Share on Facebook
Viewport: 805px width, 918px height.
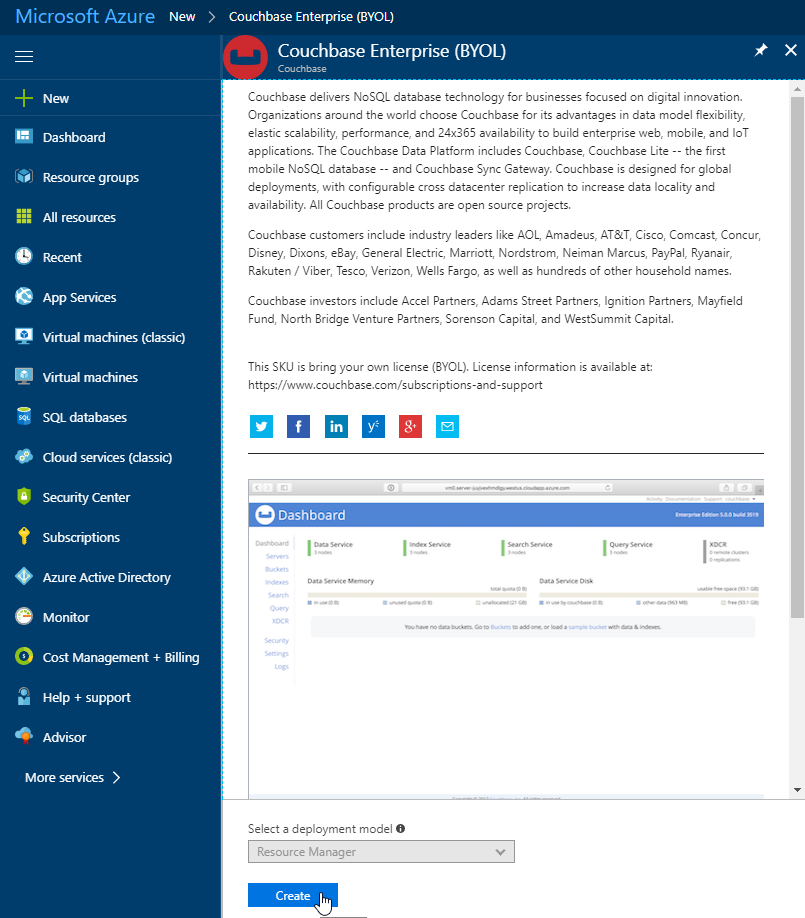coord(299,426)
